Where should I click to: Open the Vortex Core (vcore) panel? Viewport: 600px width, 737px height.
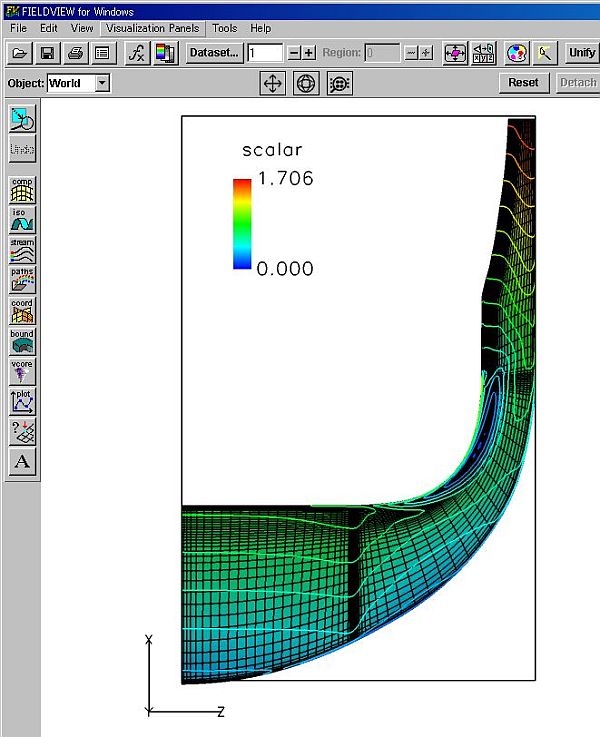point(22,371)
